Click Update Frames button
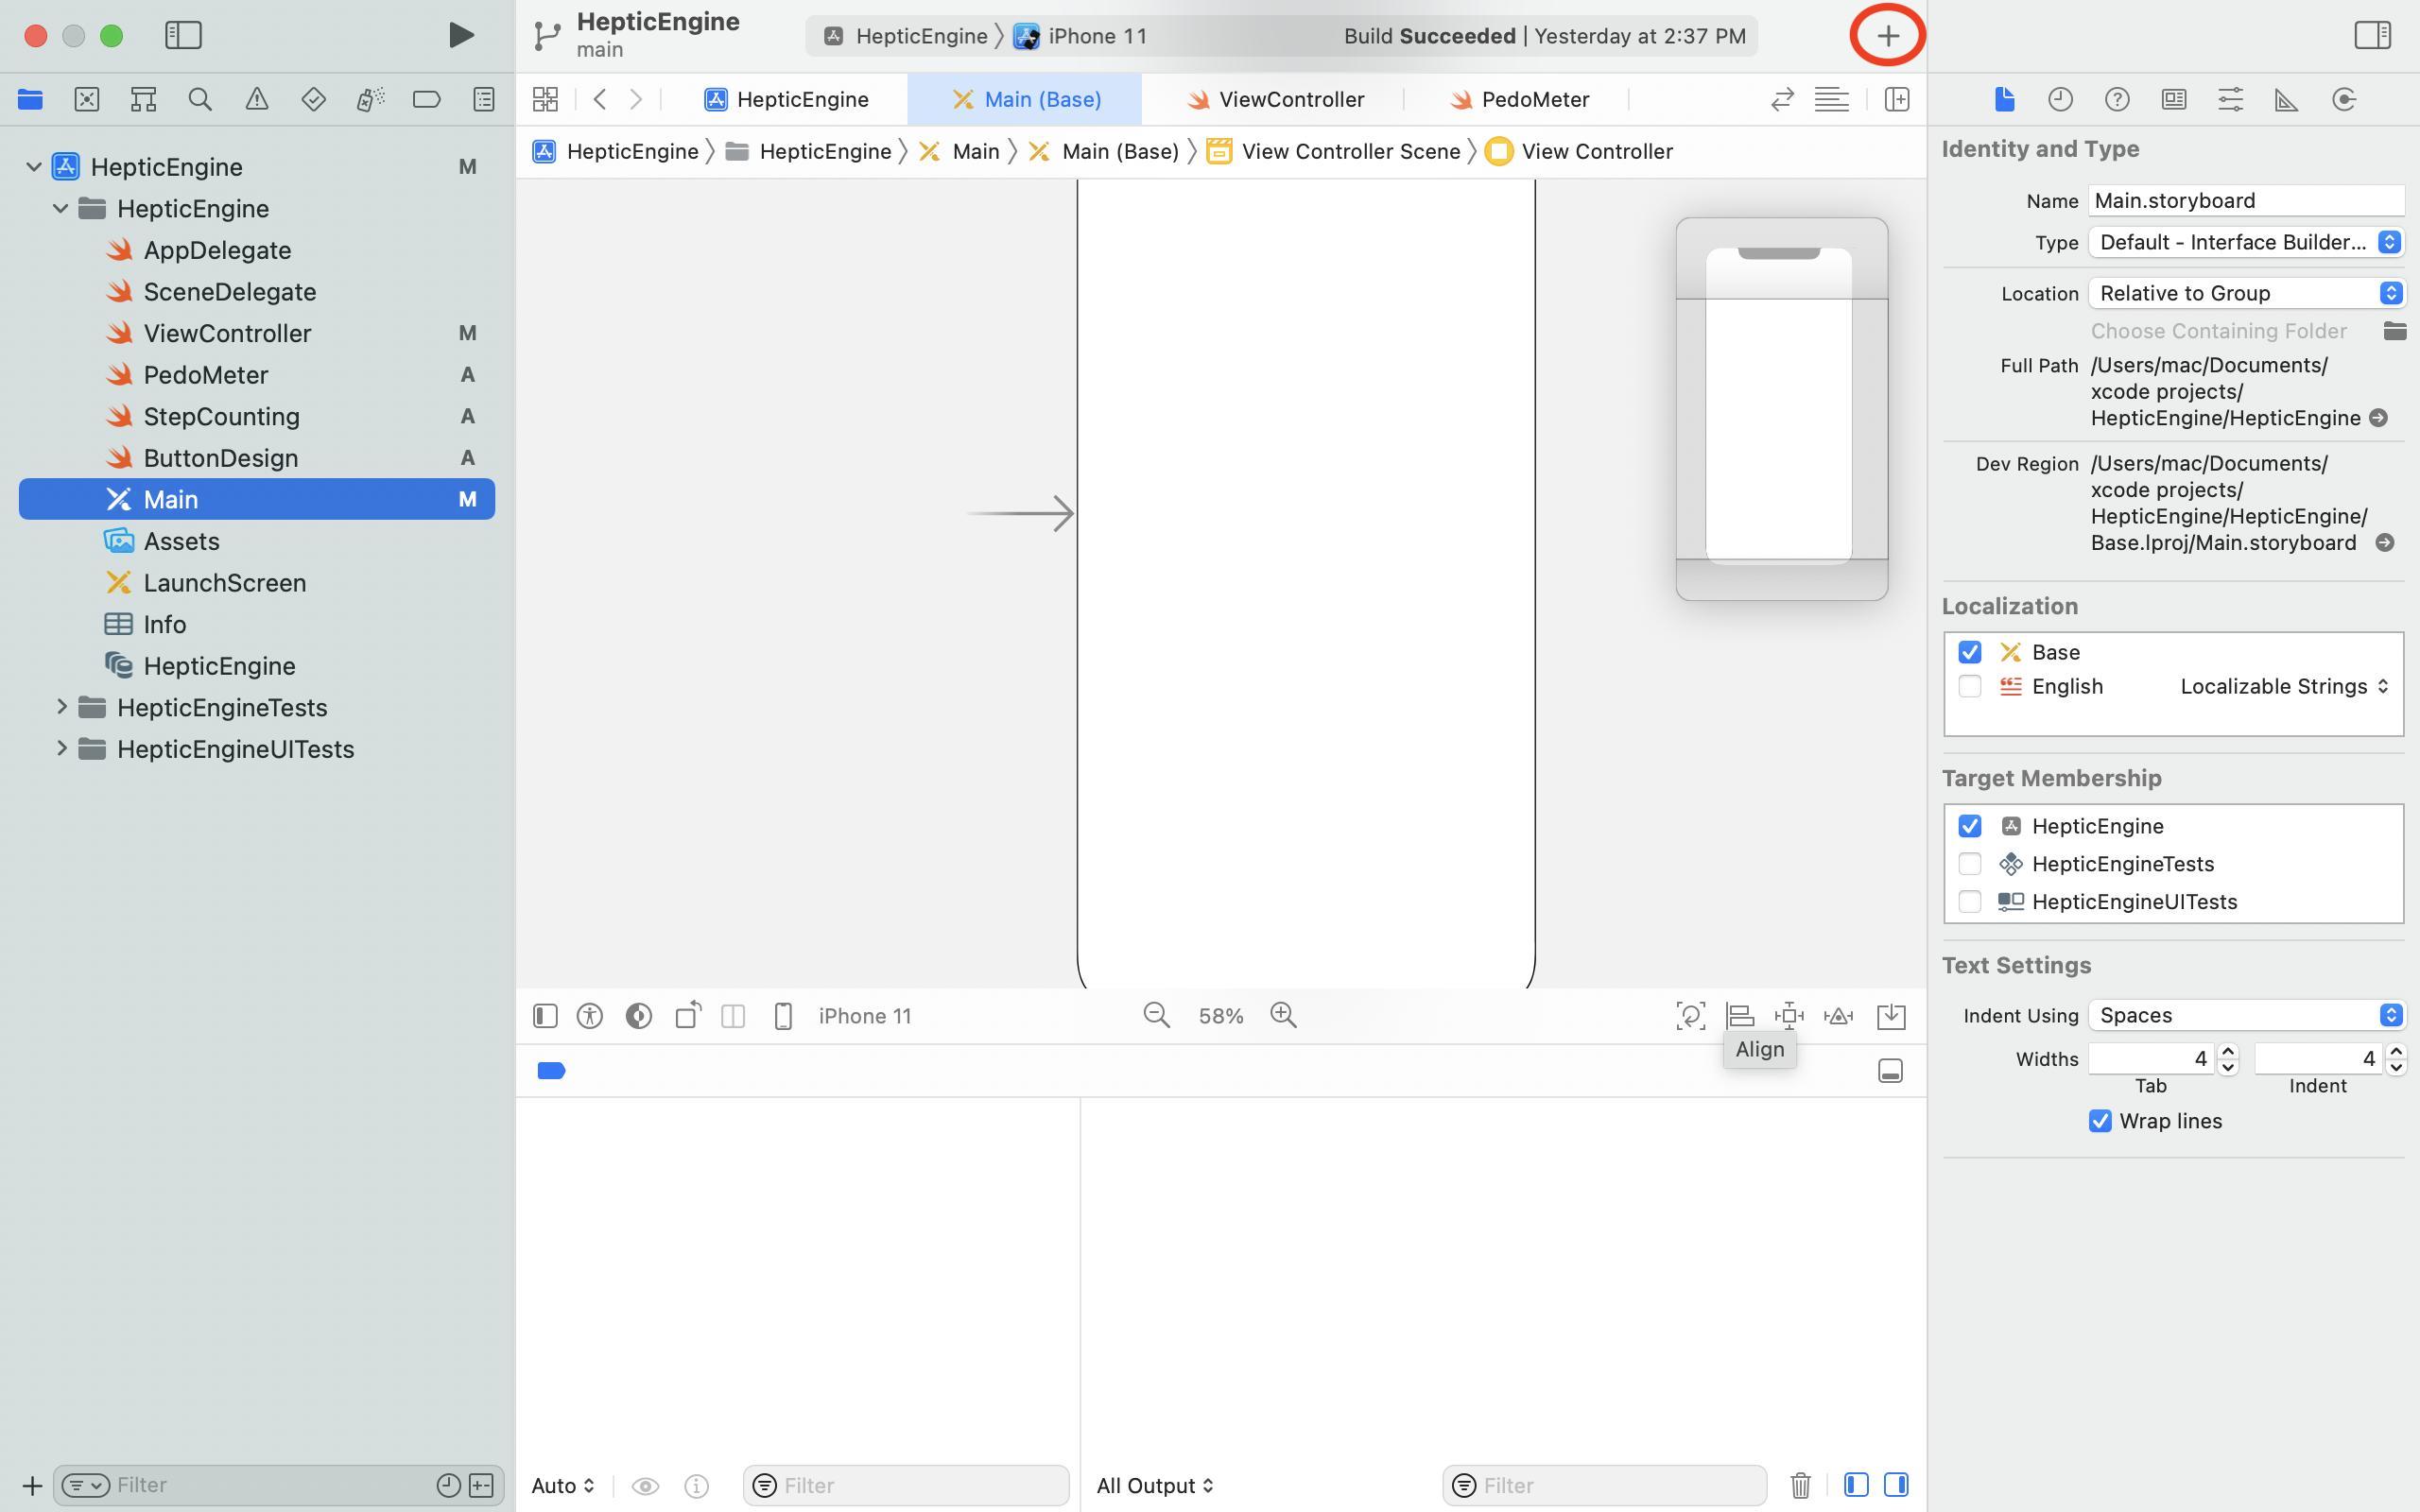2420x1512 pixels. click(x=1690, y=1016)
